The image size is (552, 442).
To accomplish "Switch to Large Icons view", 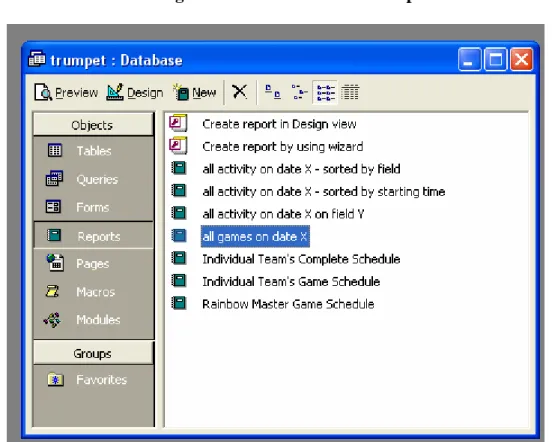I will pyautogui.click(x=273, y=92).
